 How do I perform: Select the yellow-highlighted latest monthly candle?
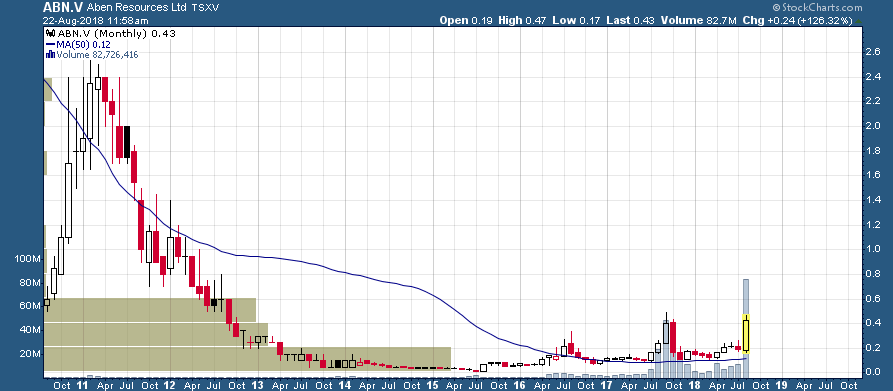[745, 334]
